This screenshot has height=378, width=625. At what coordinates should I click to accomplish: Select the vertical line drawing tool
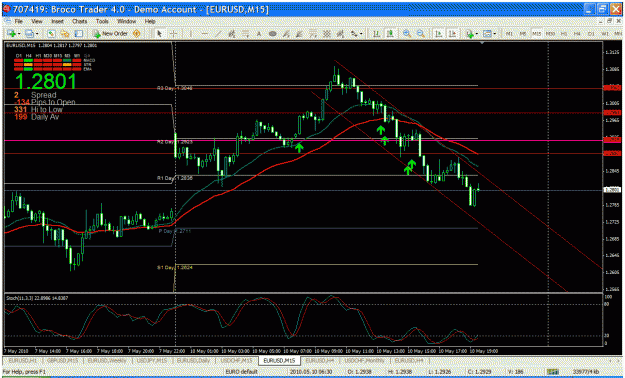tap(191, 34)
